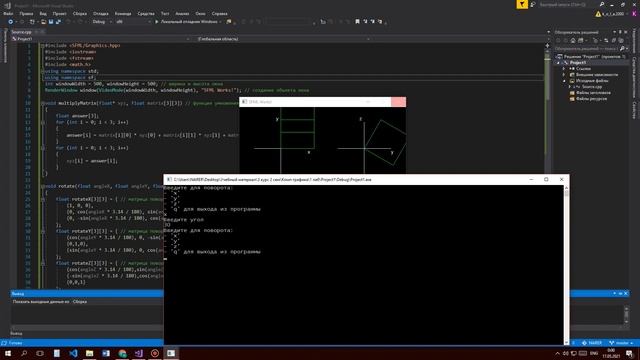Viewport: 640px width, 360px height.
Task: Click the editor vertical scrollbar
Action: tap(547, 167)
